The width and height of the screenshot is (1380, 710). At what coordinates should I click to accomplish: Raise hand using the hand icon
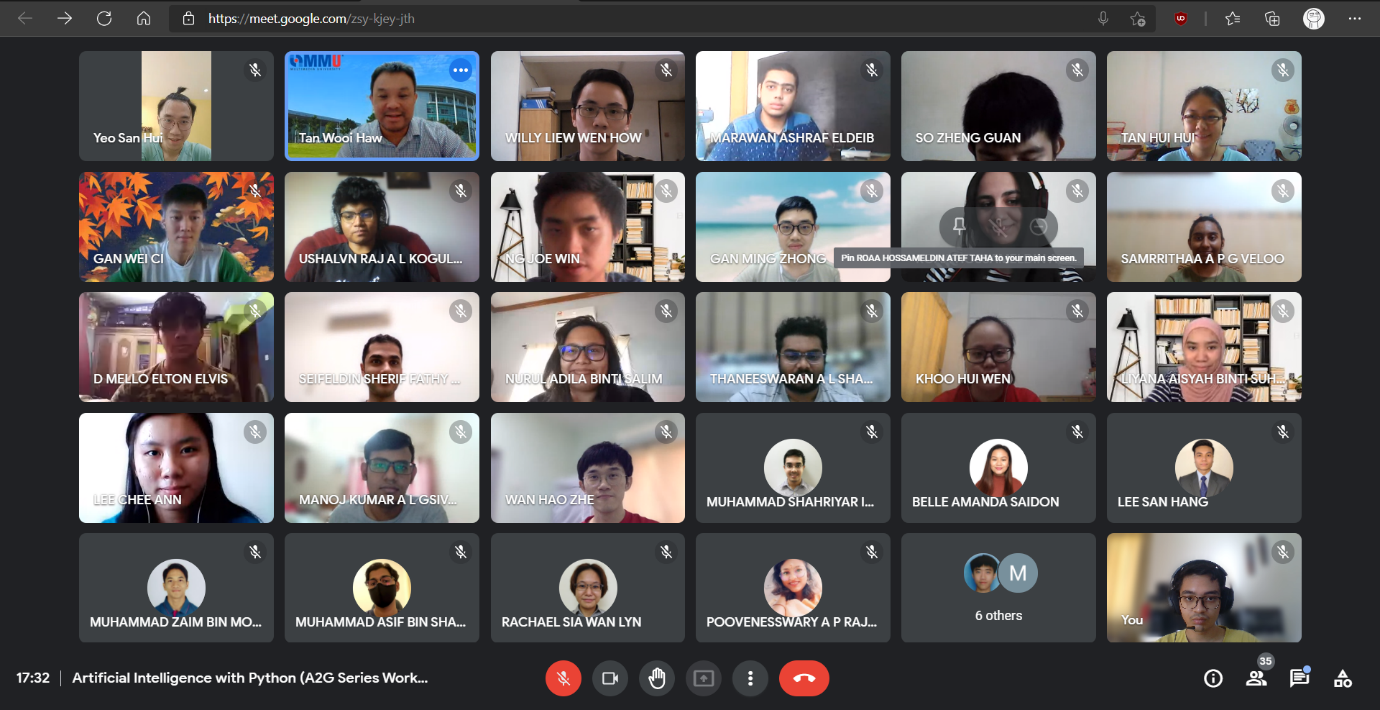657,678
